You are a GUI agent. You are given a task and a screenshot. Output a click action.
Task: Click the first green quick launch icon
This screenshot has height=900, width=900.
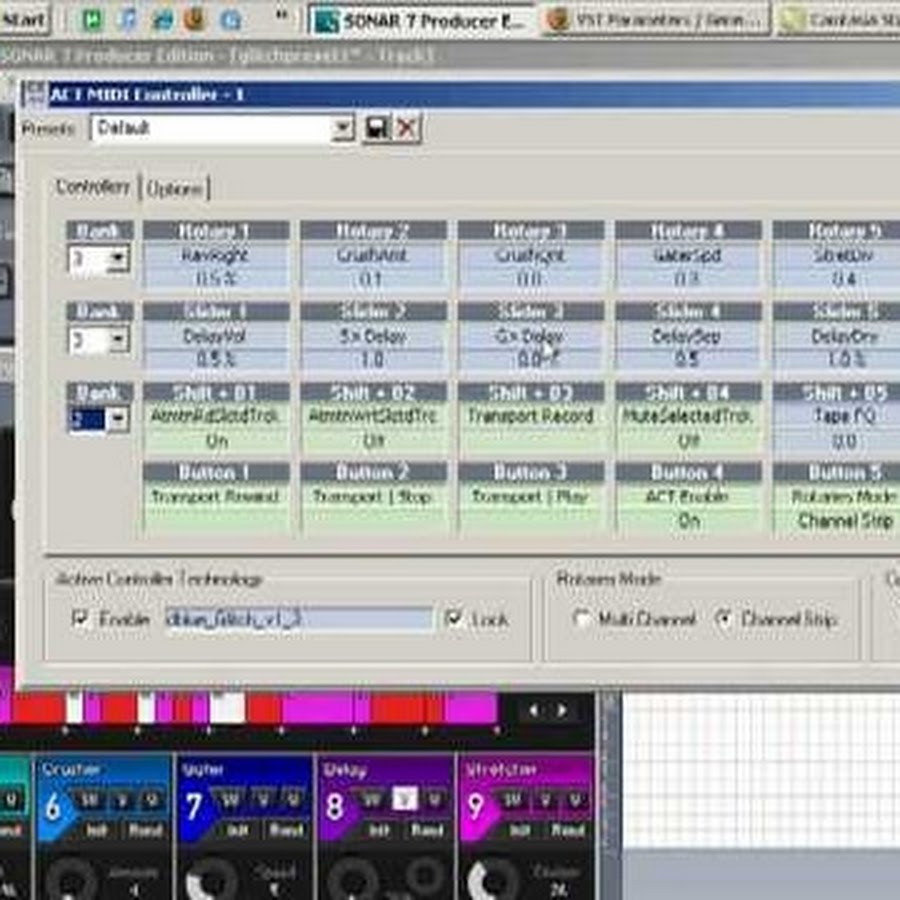(92, 21)
